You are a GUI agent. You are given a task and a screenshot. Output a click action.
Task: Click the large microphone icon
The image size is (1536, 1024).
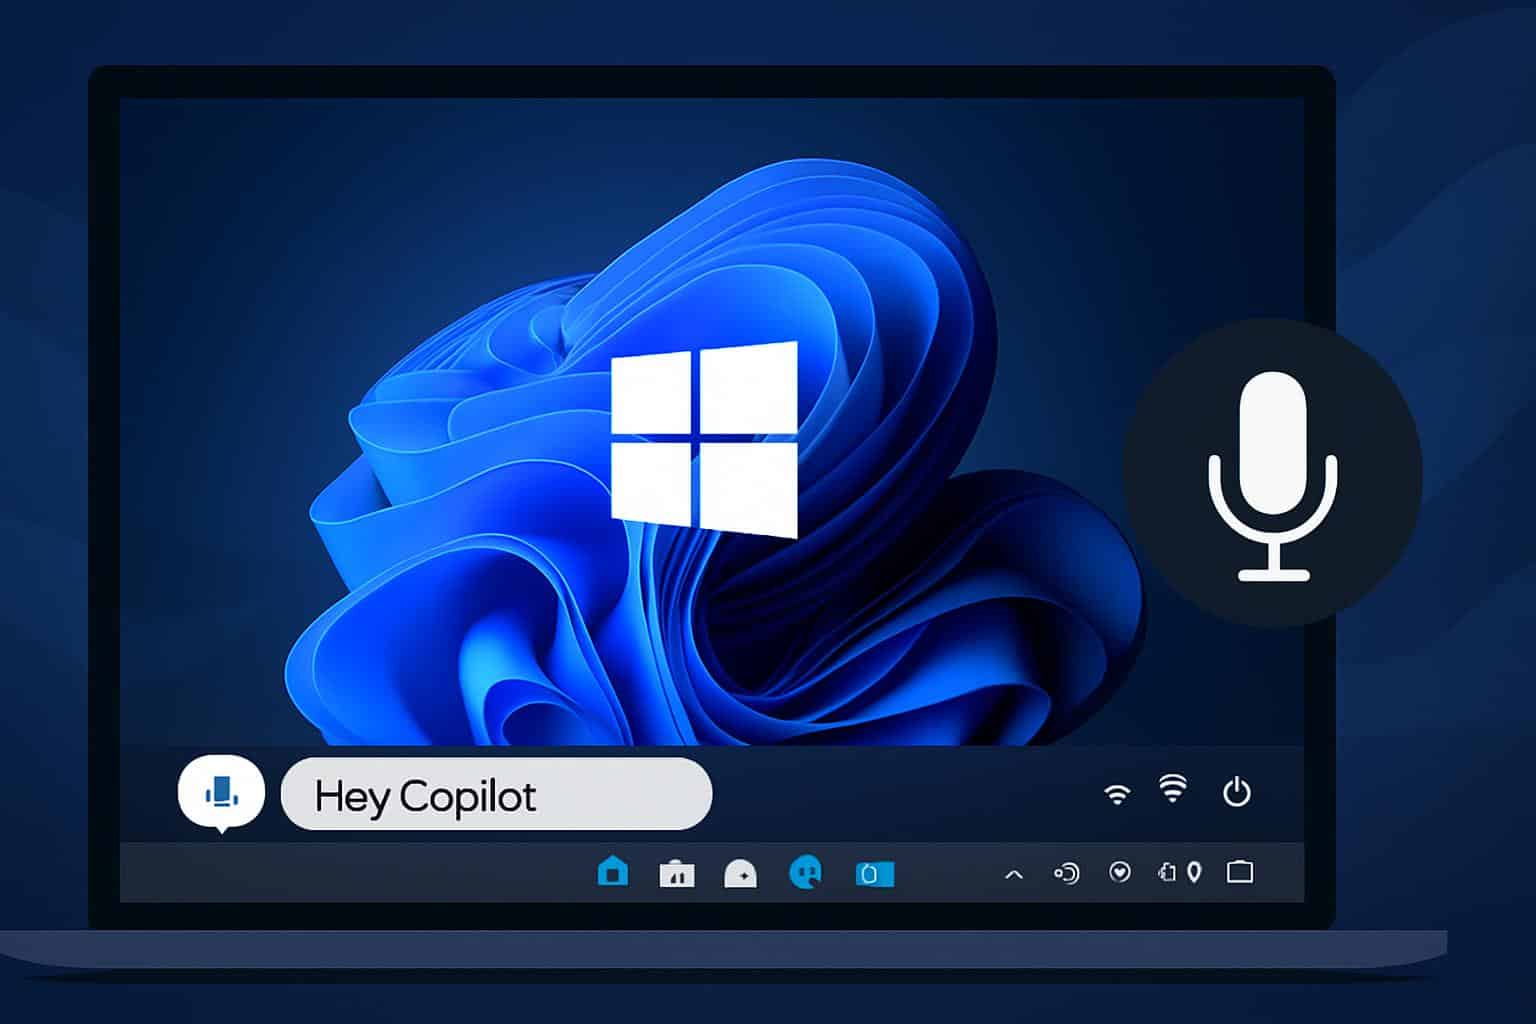pos(1272,473)
